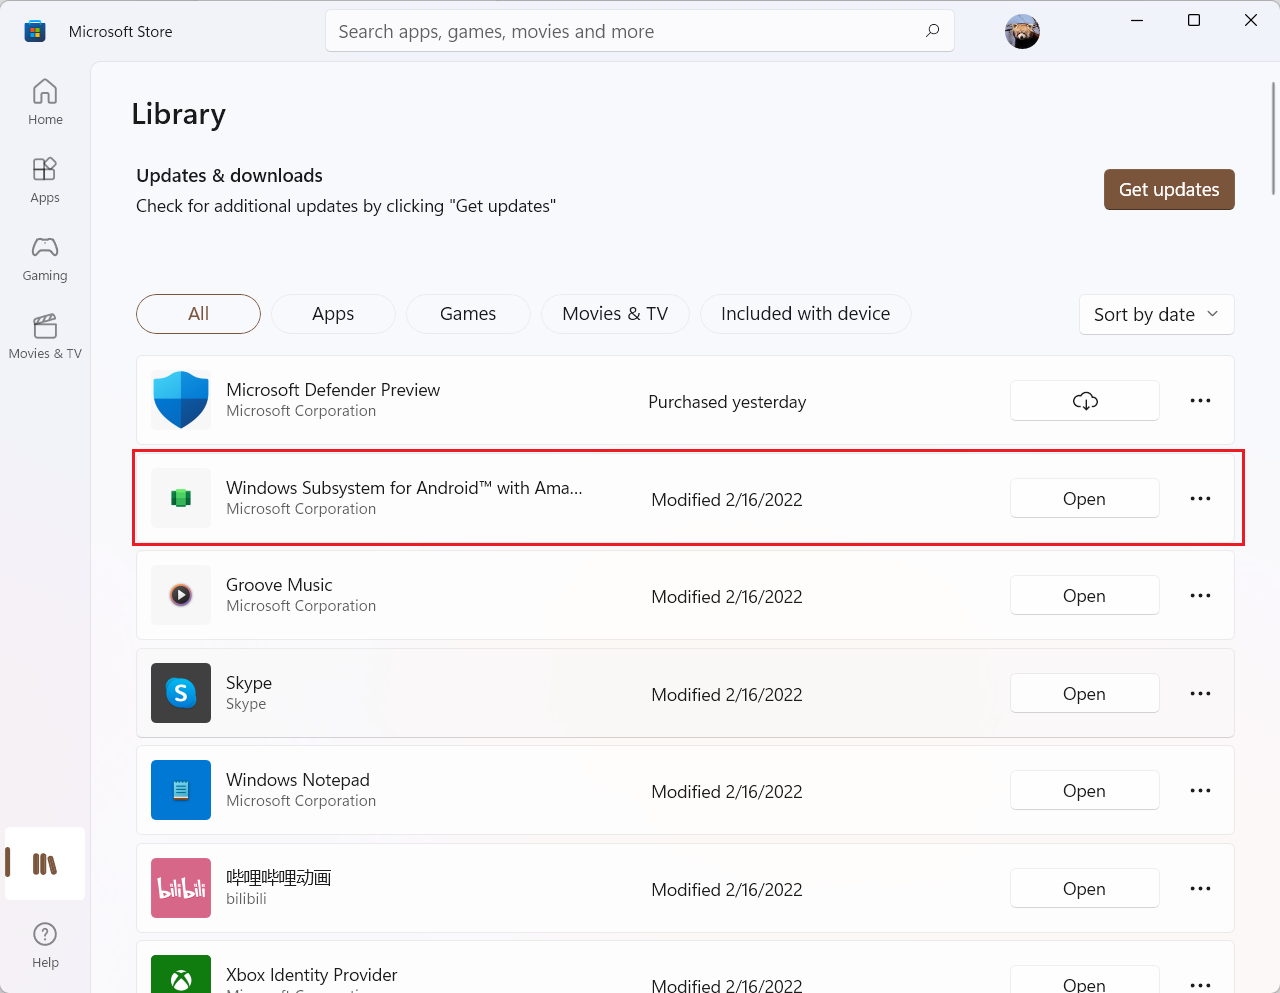Screen dimensions: 1280x993
Task: Open Gaming section in sidebar
Action: click(x=45, y=258)
